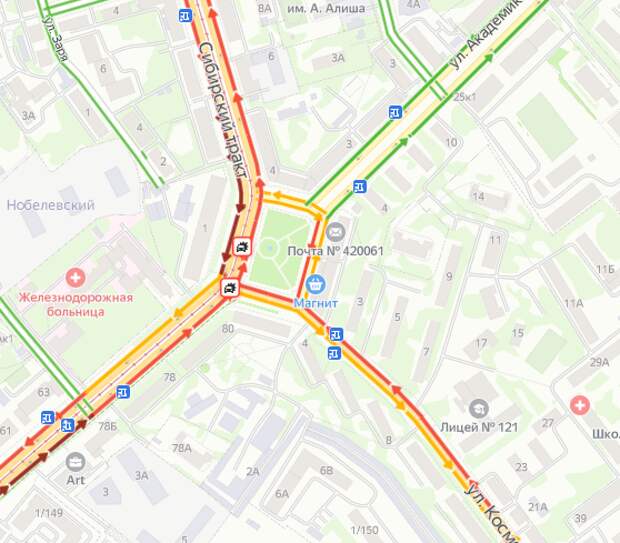Select the green park square near Почта
620x543 pixels.
(279, 249)
